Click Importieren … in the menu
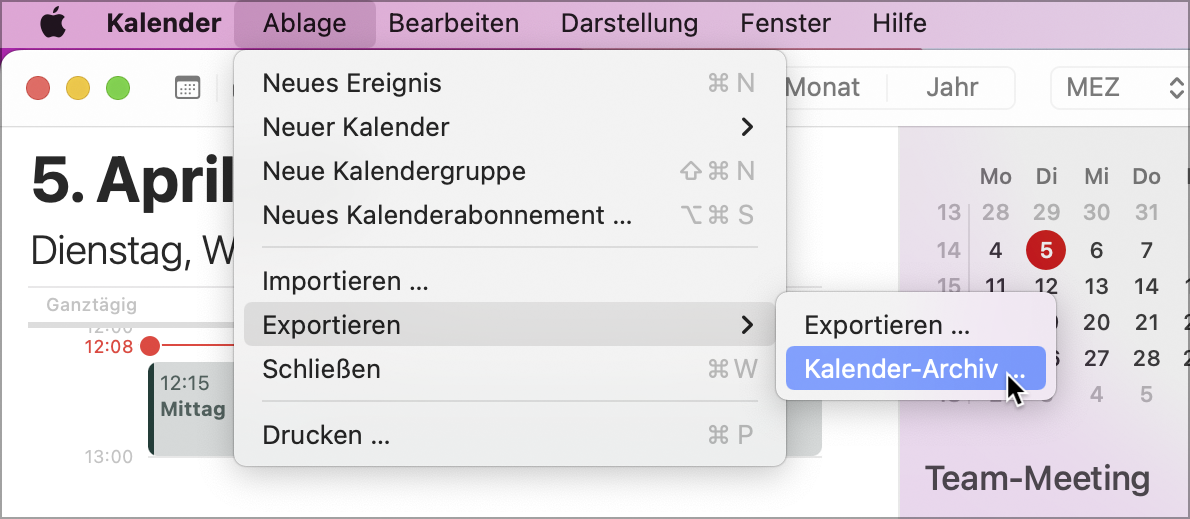The height and width of the screenshot is (519, 1190). pos(345,281)
